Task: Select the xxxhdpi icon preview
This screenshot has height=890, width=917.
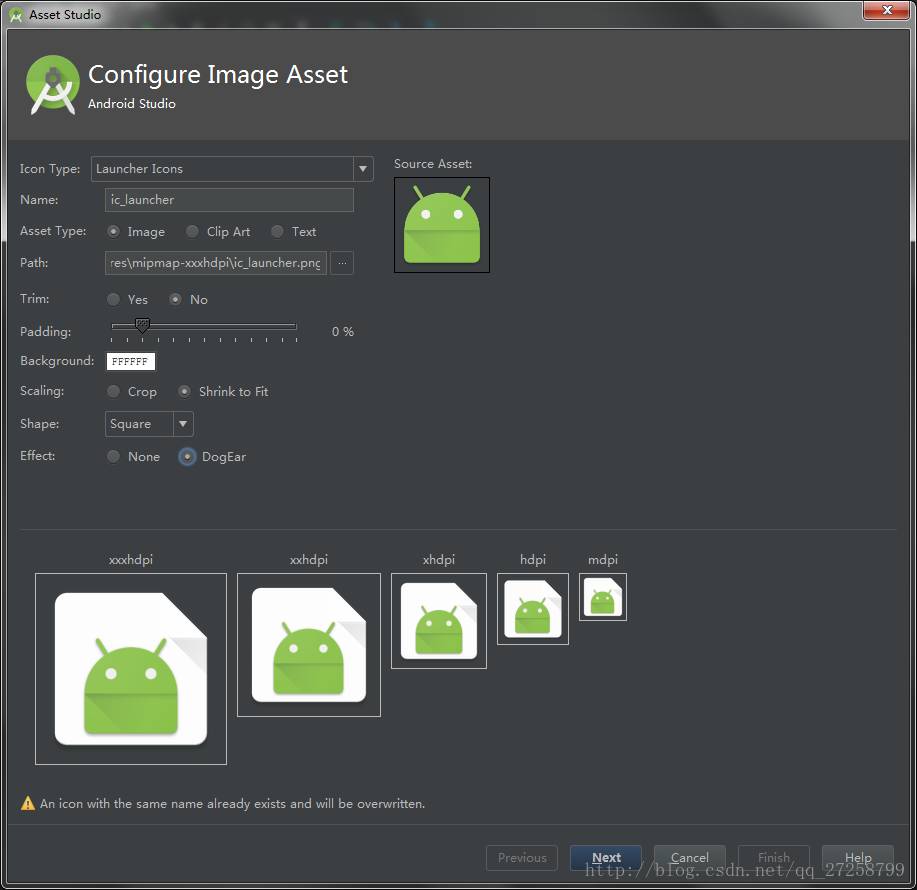Action: pos(131,669)
